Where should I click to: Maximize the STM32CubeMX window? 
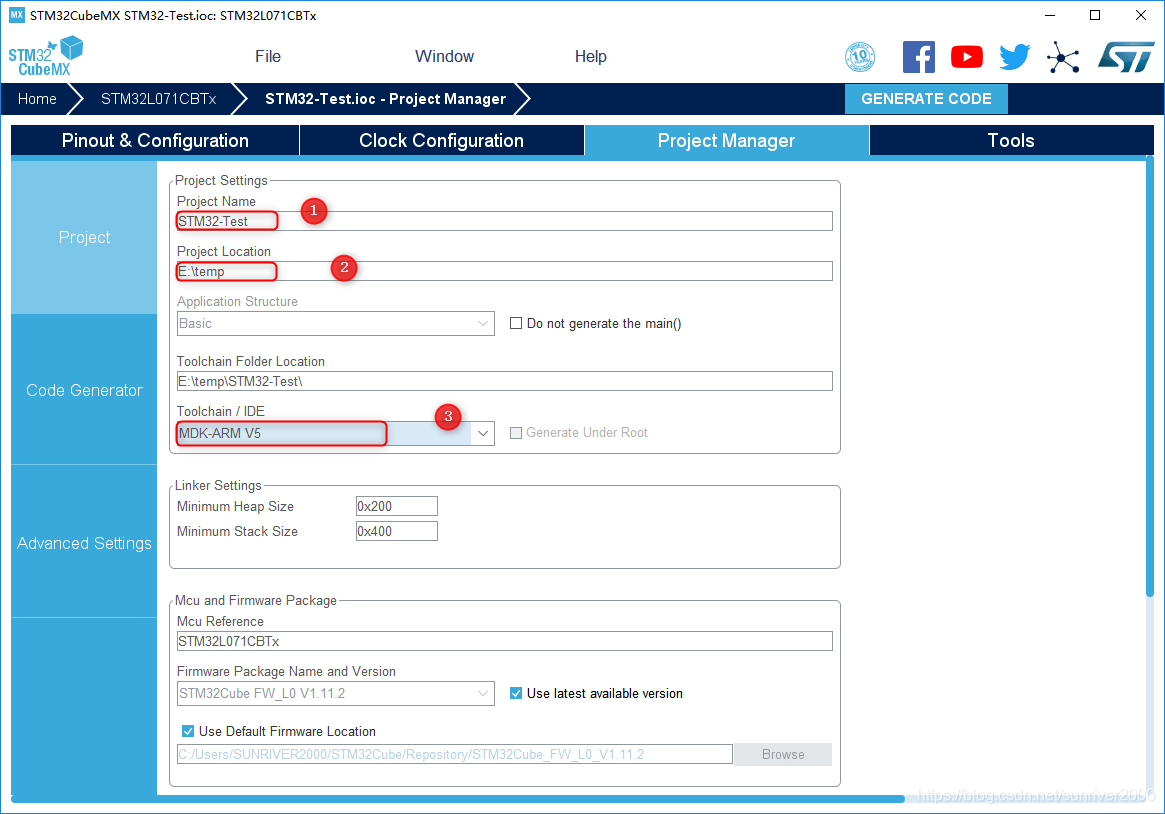click(1094, 15)
